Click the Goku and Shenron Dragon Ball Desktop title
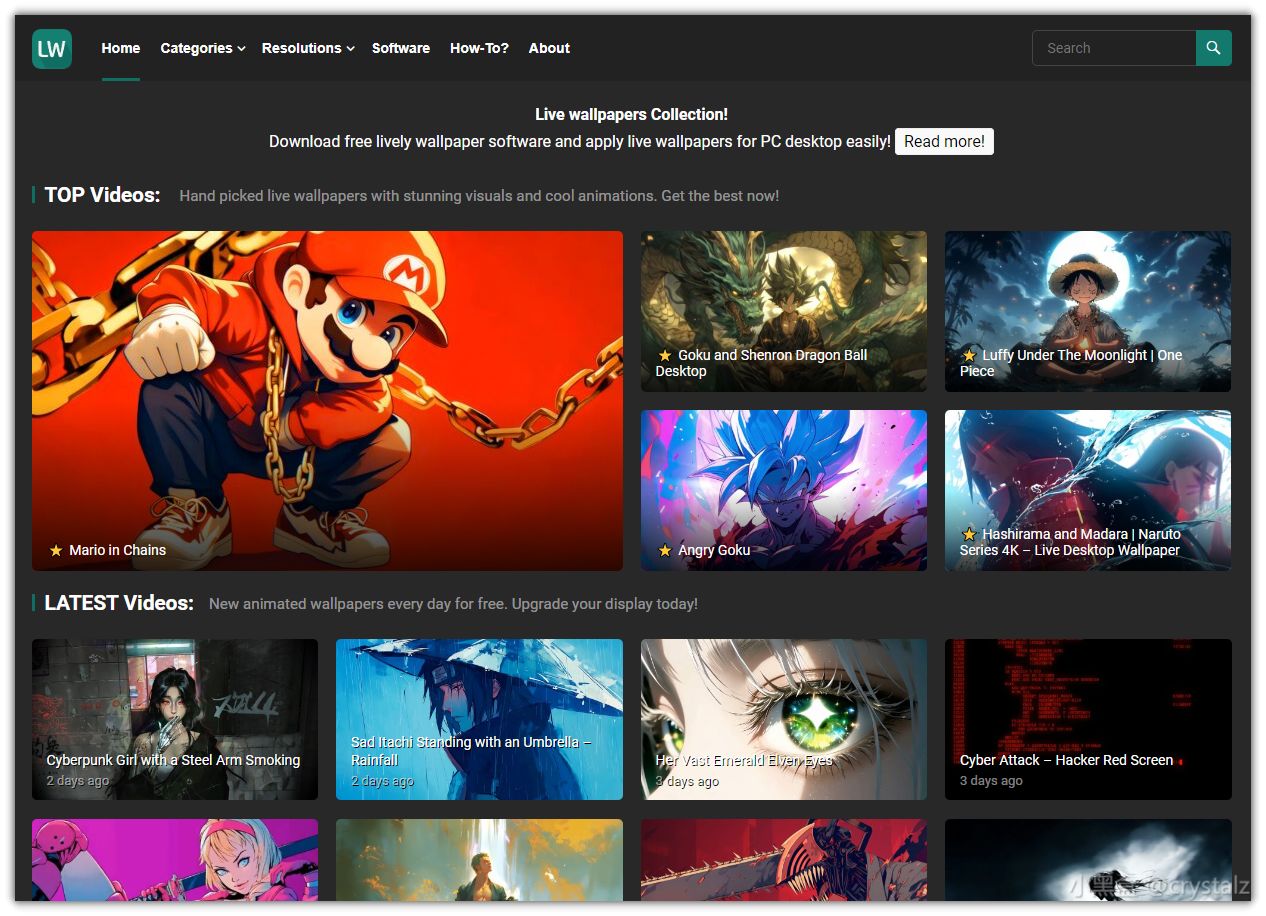The width and height of the screenshot is (1266, 916). click(762, 363)
